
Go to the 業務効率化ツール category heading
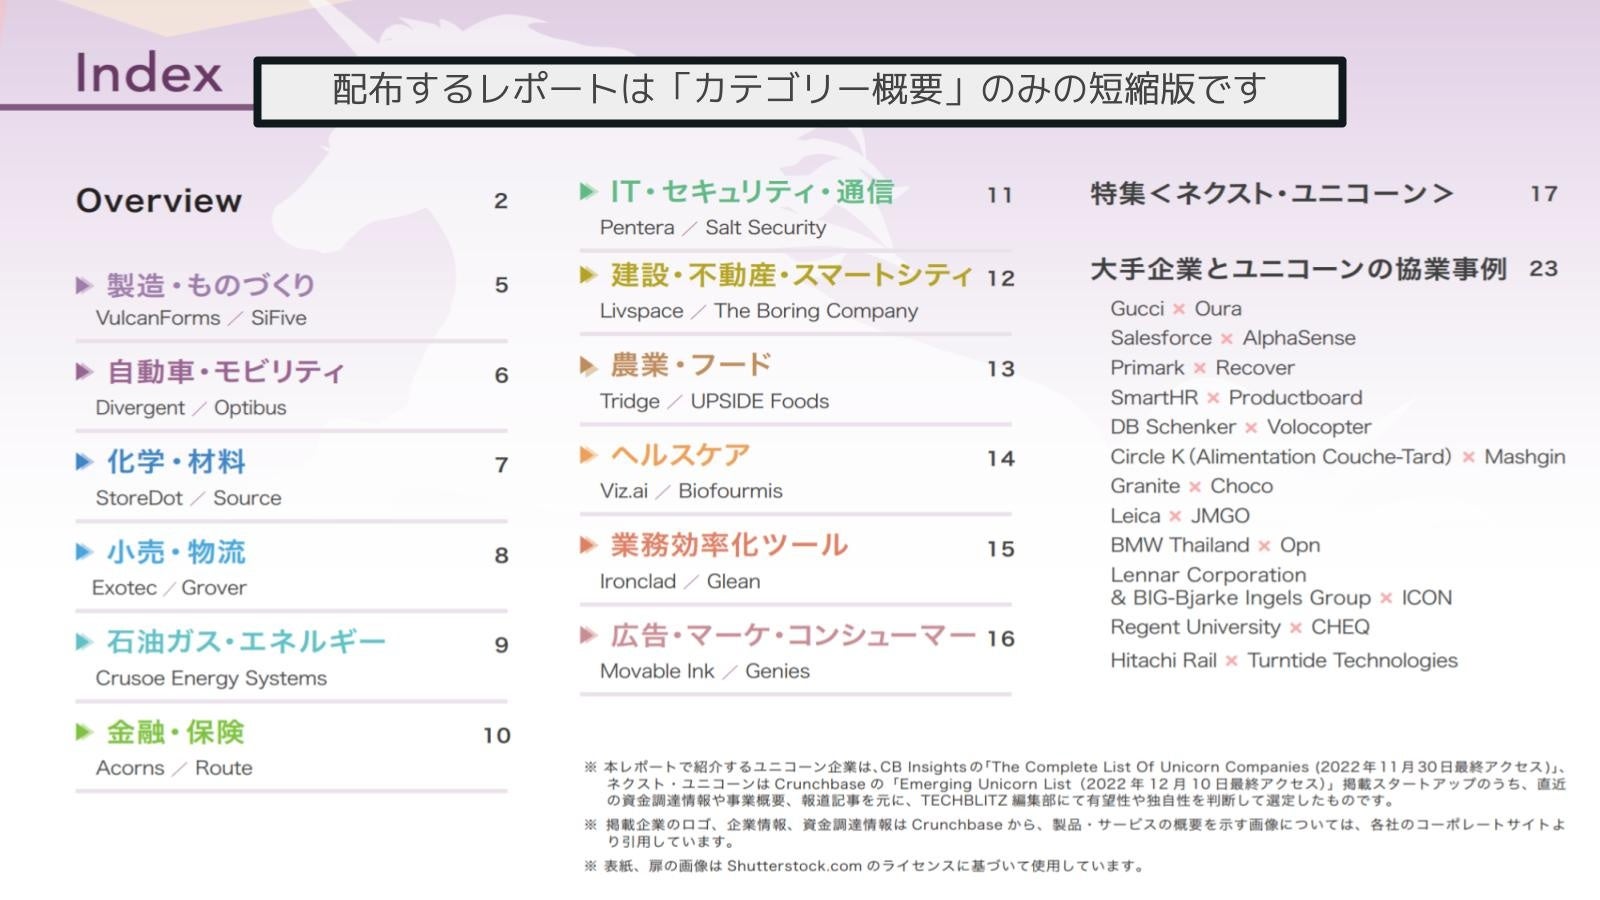pyautogui.click(x=730, y=545)
